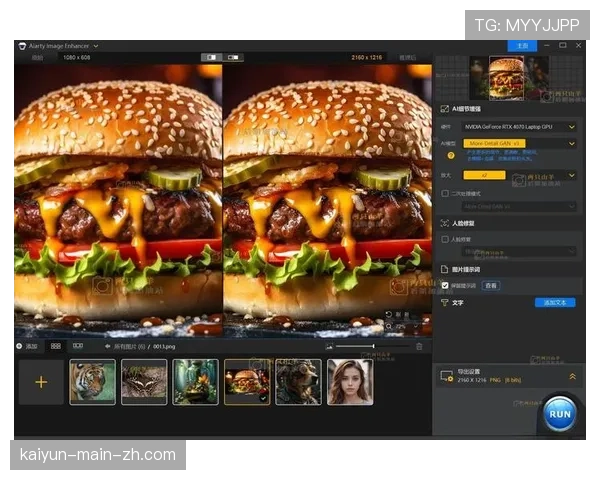Select the filmstrip view icon
This screenshot has height=480, width=600.
77,346
